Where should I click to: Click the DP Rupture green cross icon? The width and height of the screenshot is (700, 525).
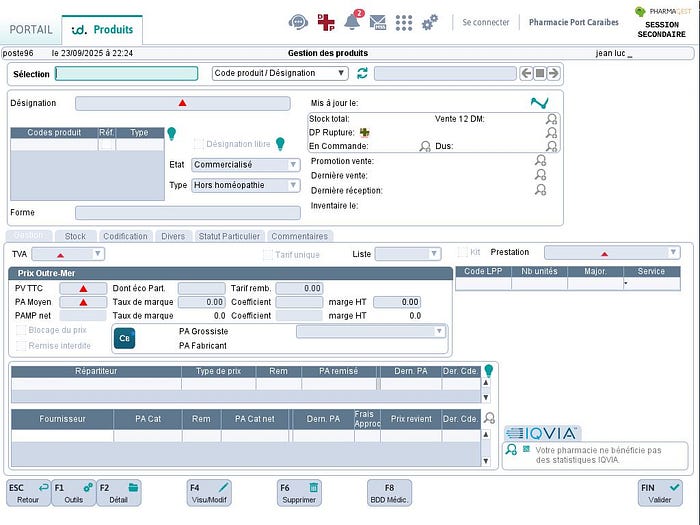[x=365, y=133]
